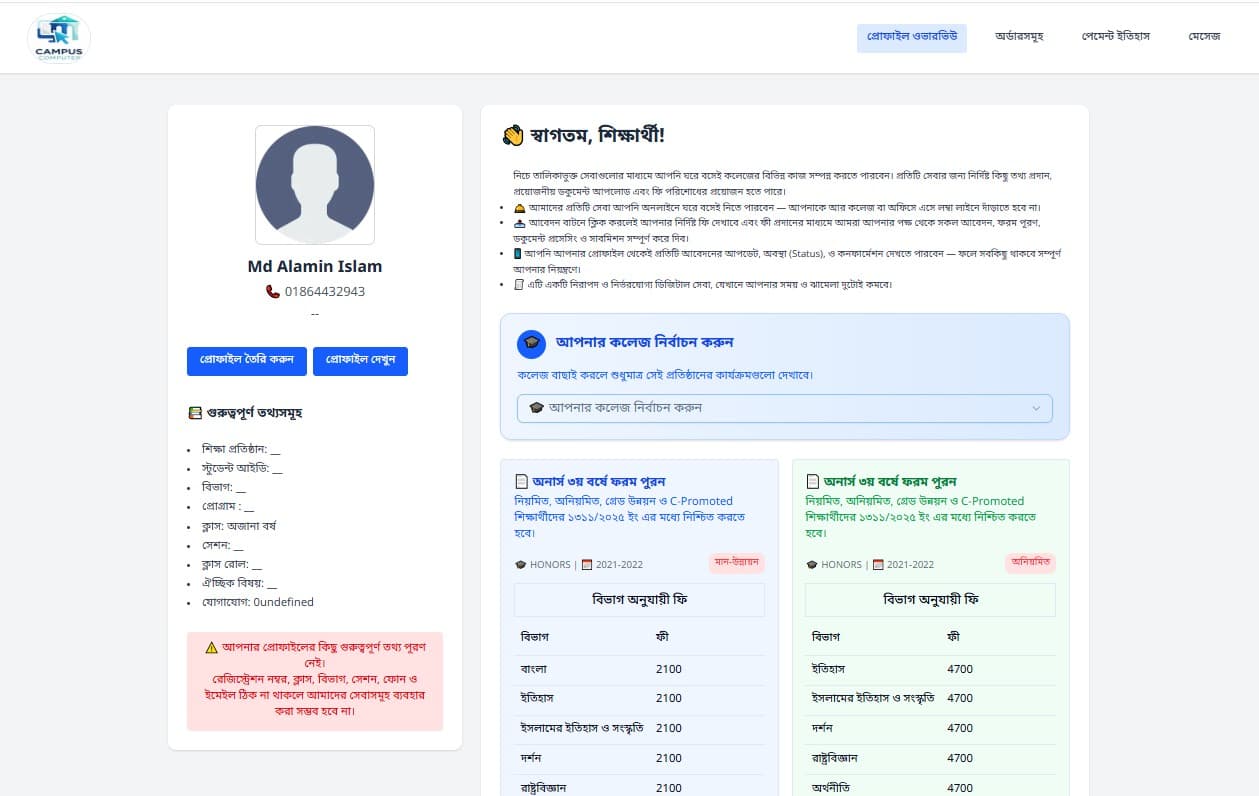Click the অনিয়মিত badge on green card
This screenshot has width=1259, height=796.
click(1030, 562)
